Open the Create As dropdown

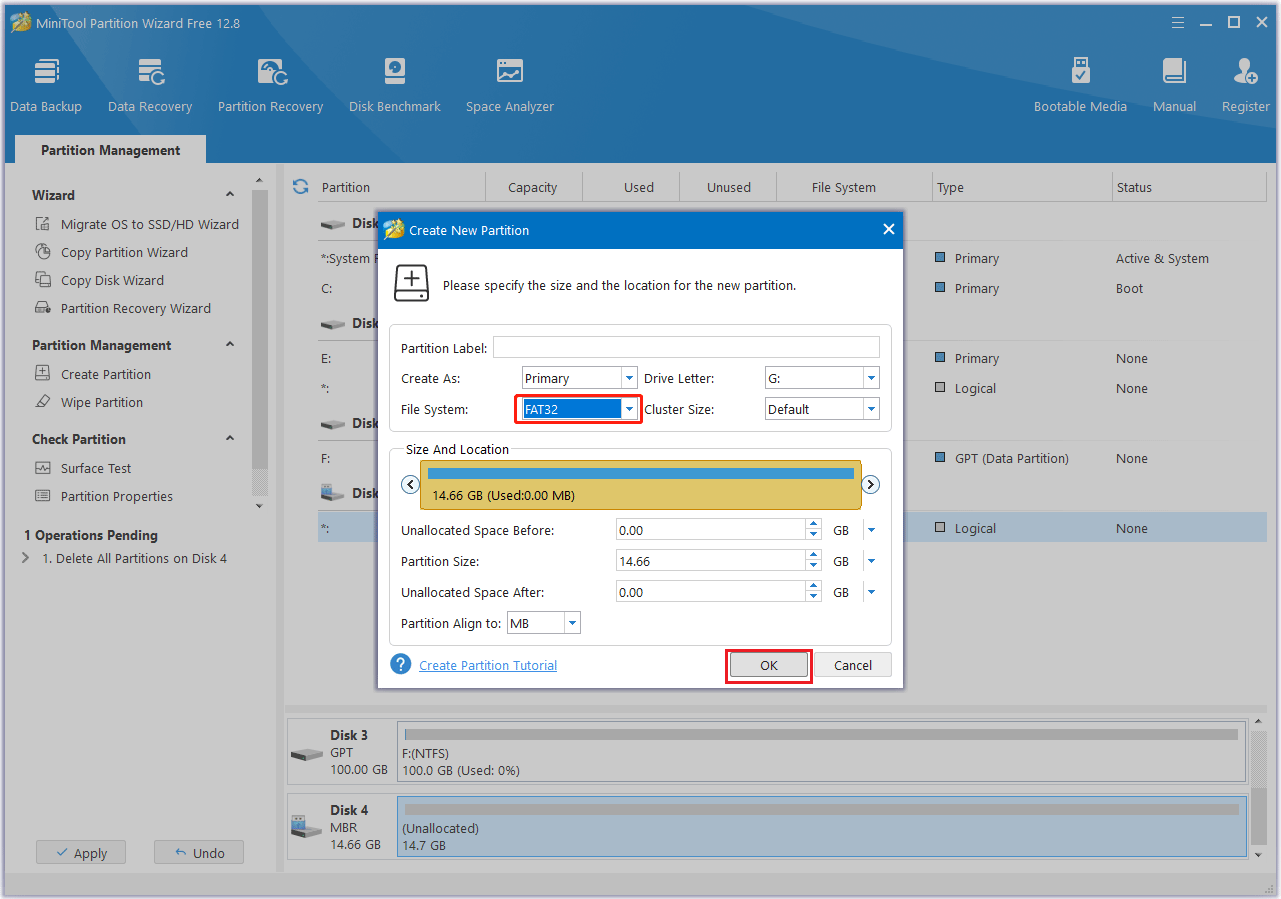629,378
